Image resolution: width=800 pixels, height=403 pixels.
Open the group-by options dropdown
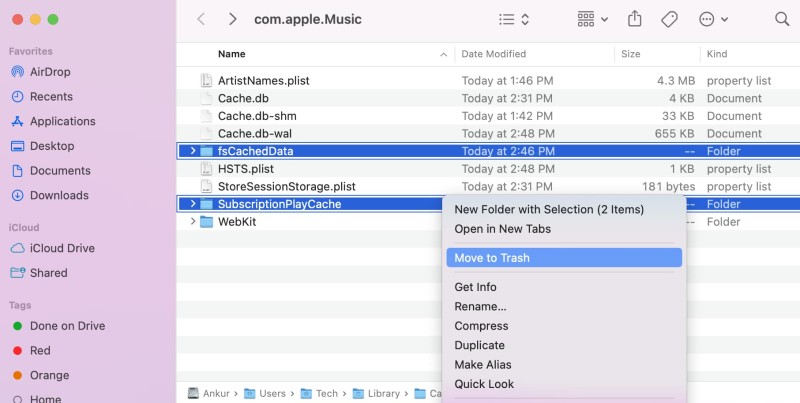click(592, 19)
